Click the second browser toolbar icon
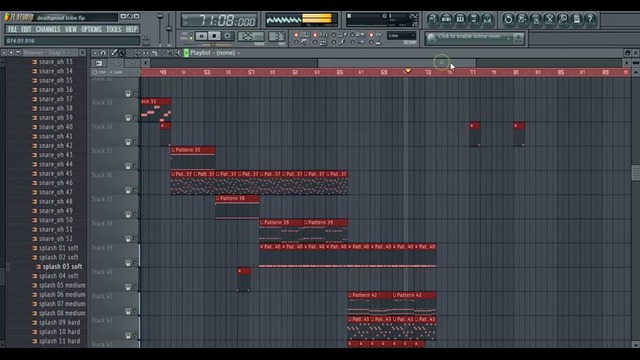 (11, 53)
